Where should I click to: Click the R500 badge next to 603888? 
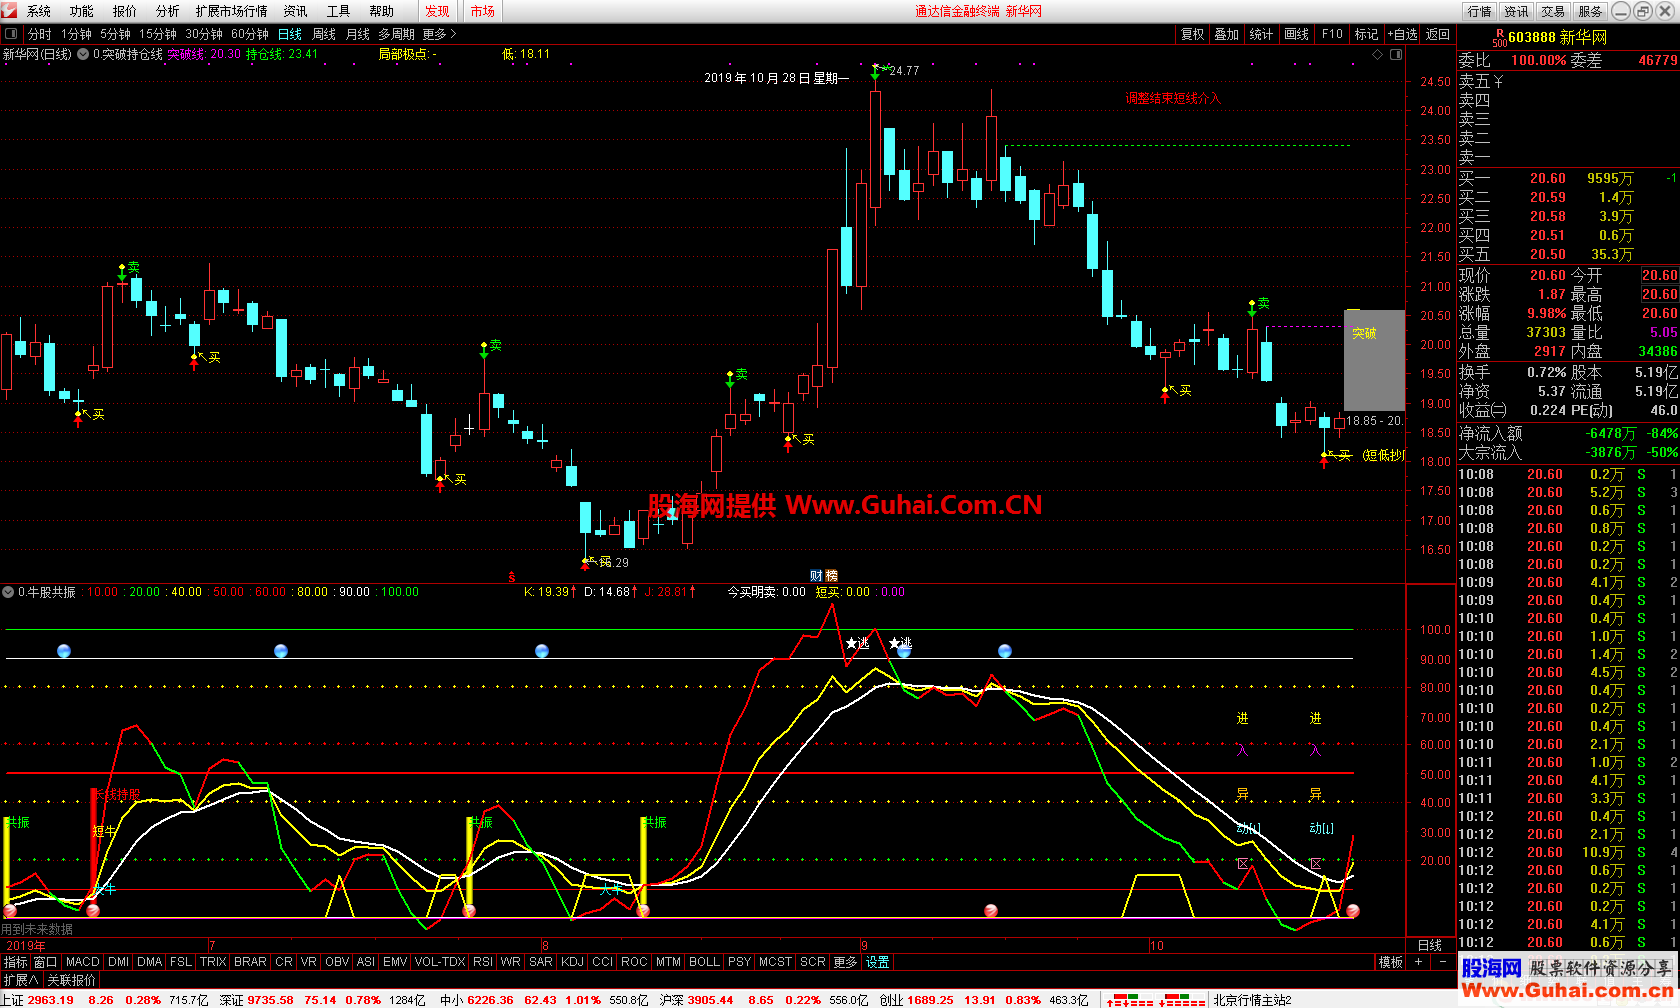(x=1499, y=37)
